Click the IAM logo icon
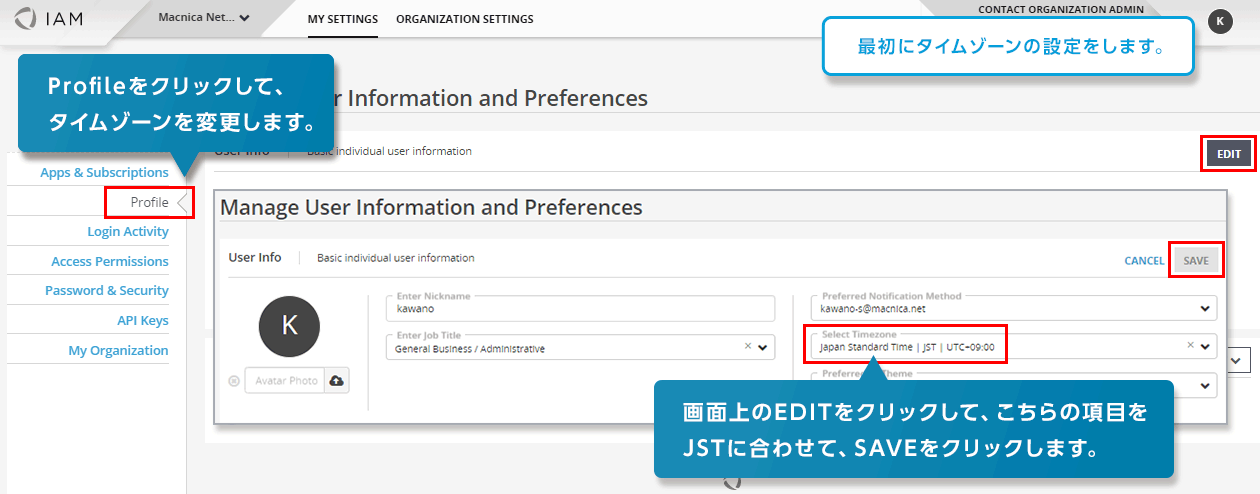 27,19
